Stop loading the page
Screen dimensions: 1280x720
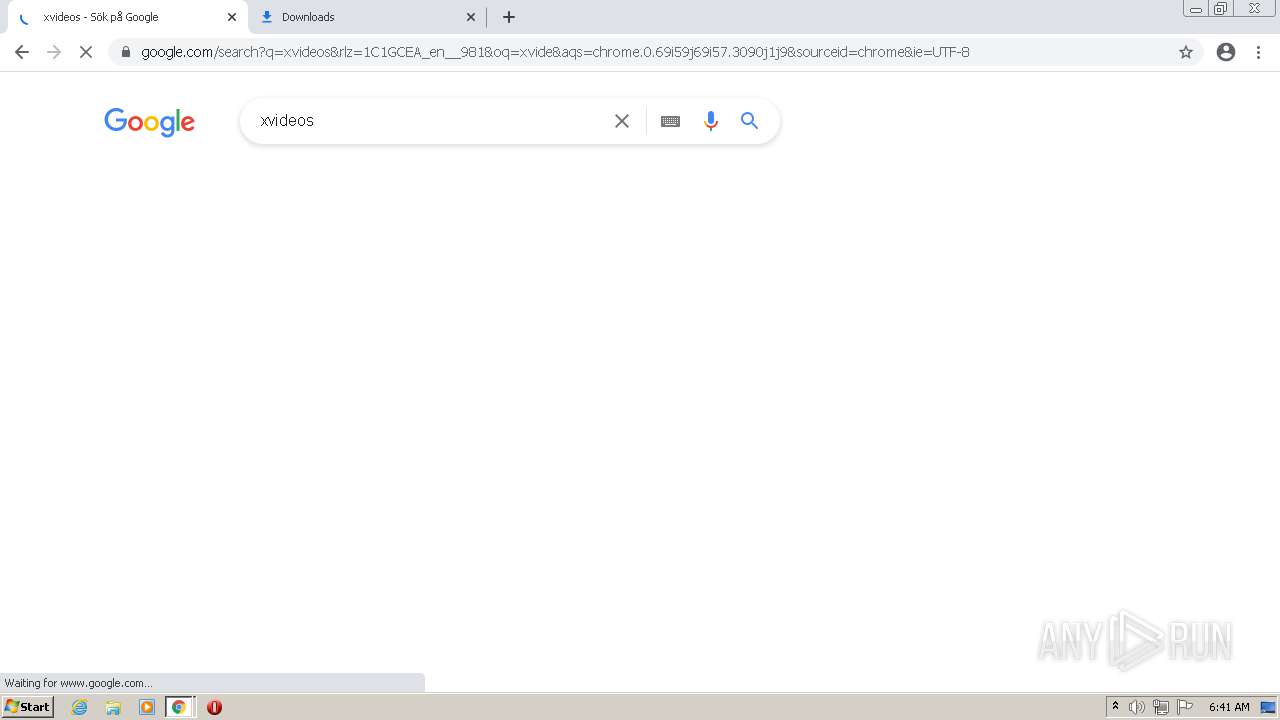point(86,52)
